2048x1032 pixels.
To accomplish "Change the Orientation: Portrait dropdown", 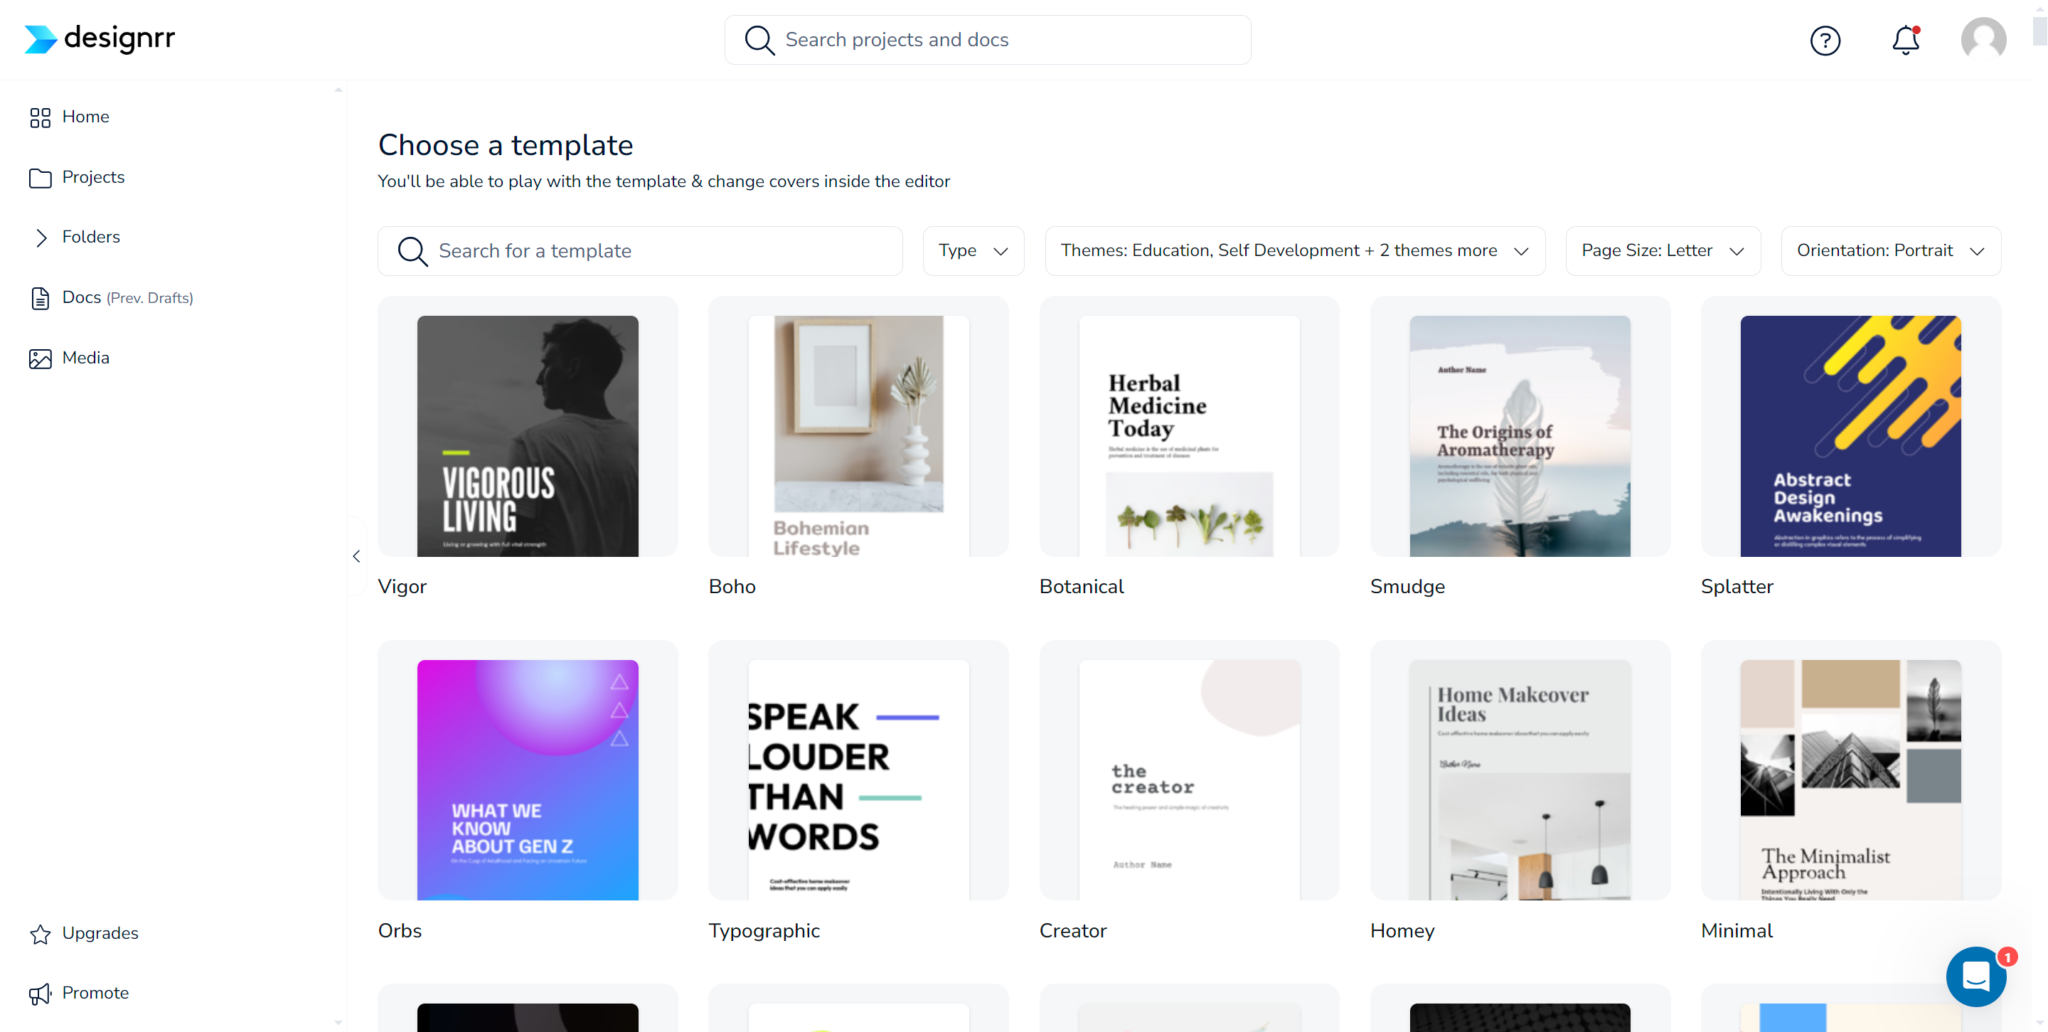I will (1890, 251).
